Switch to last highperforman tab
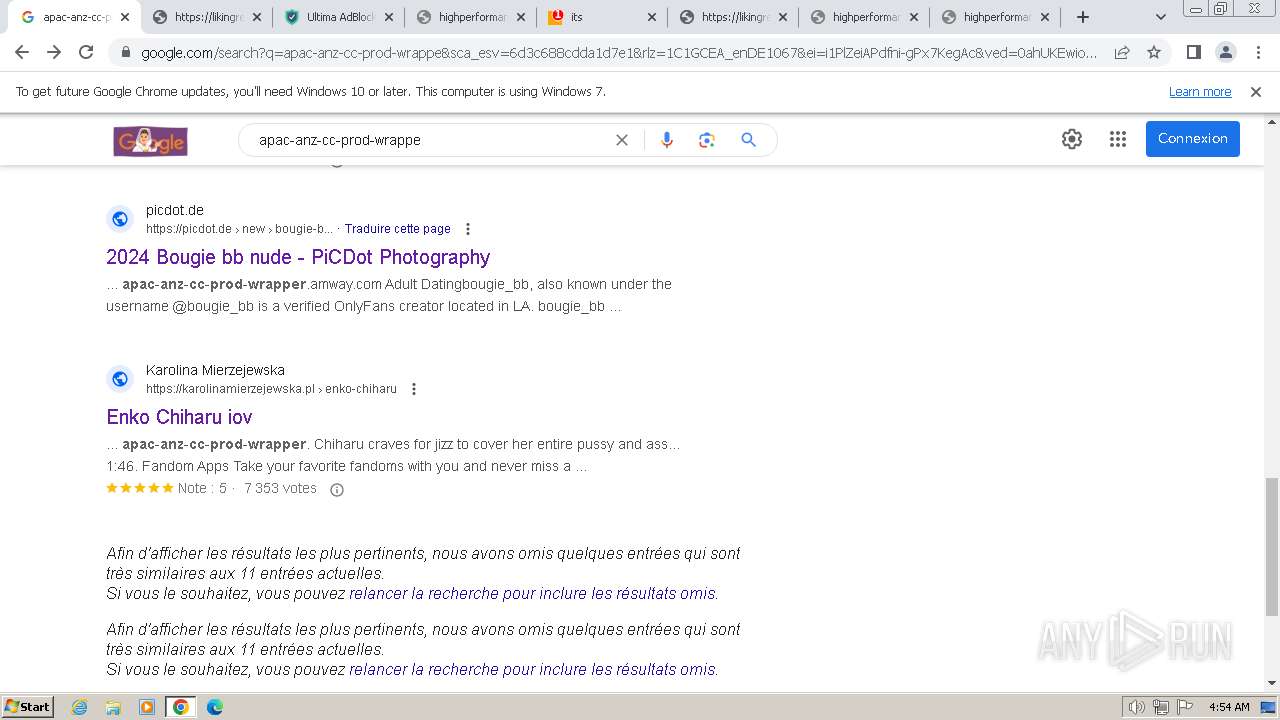Screen dimensions: 1280x720 996,17
